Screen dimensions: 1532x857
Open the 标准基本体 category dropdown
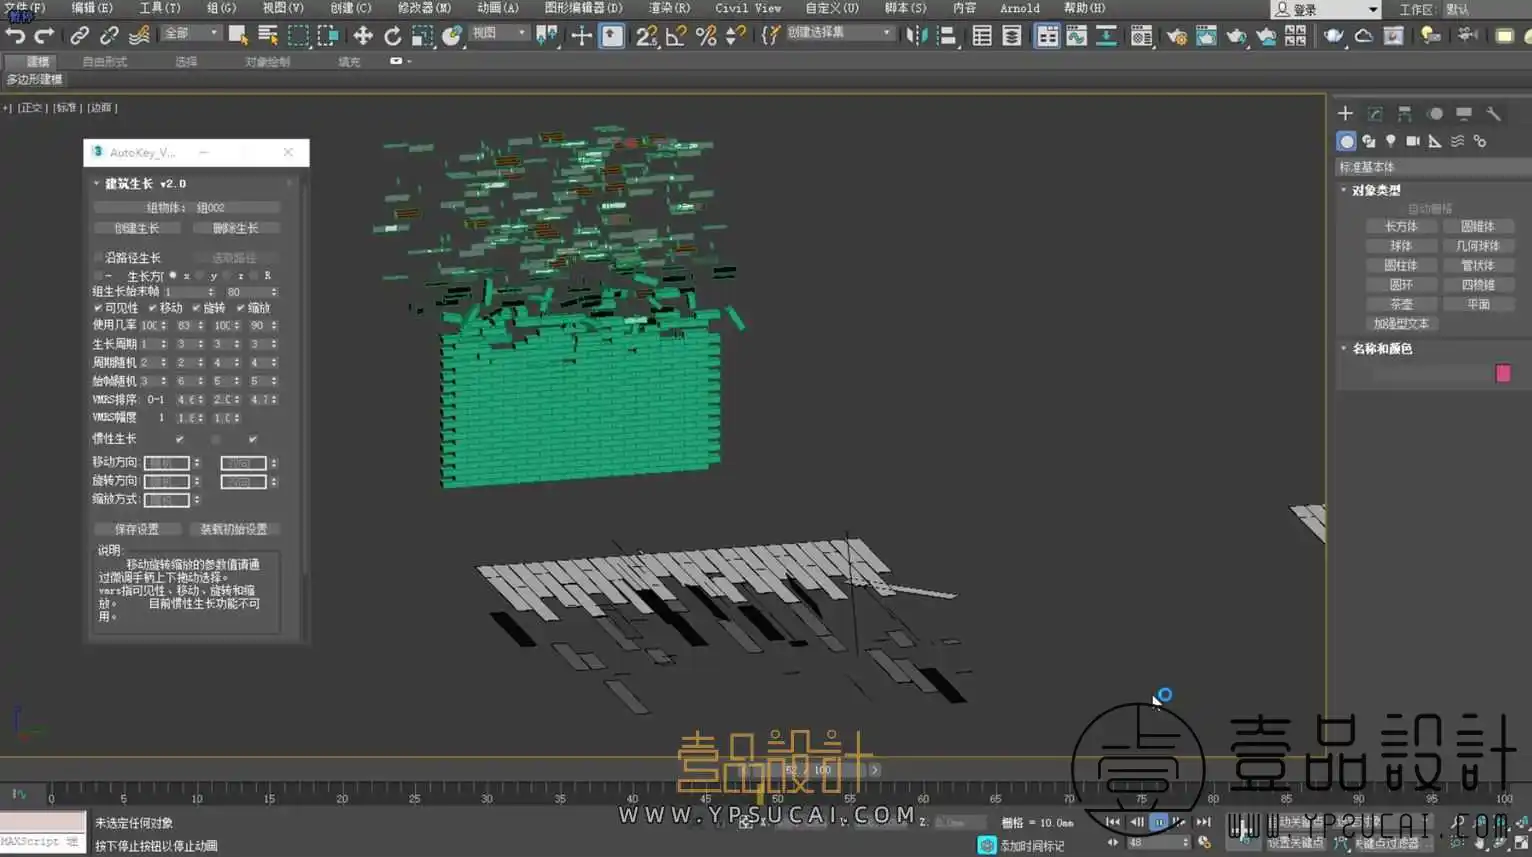(x=1433, y=167)
